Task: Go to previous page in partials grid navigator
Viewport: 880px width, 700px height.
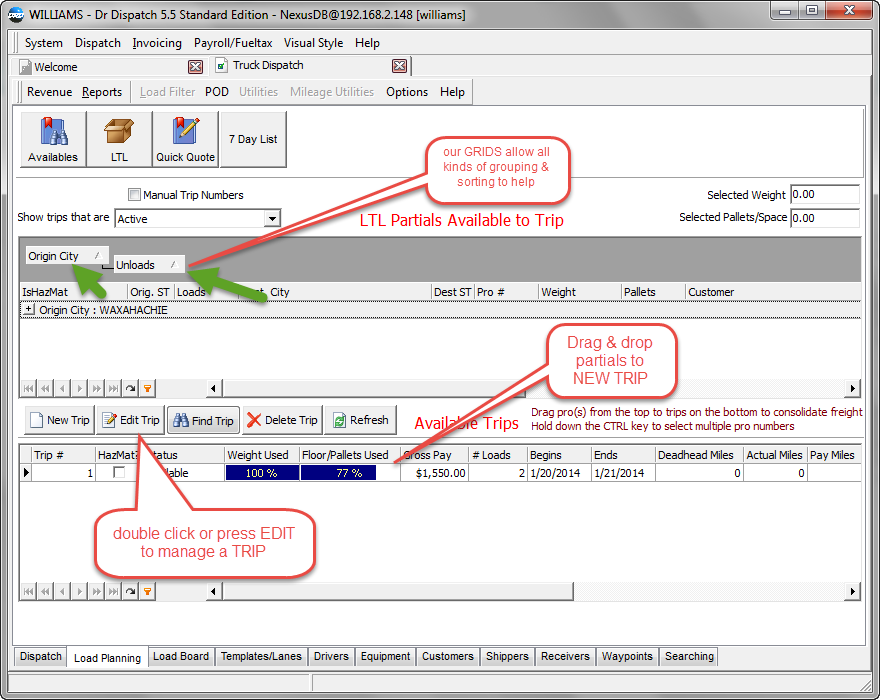Action: [45, 388]
